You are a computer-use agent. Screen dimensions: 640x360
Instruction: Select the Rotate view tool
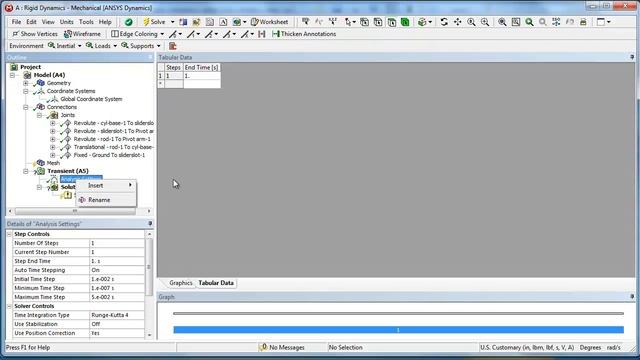[x=444, y=22]
